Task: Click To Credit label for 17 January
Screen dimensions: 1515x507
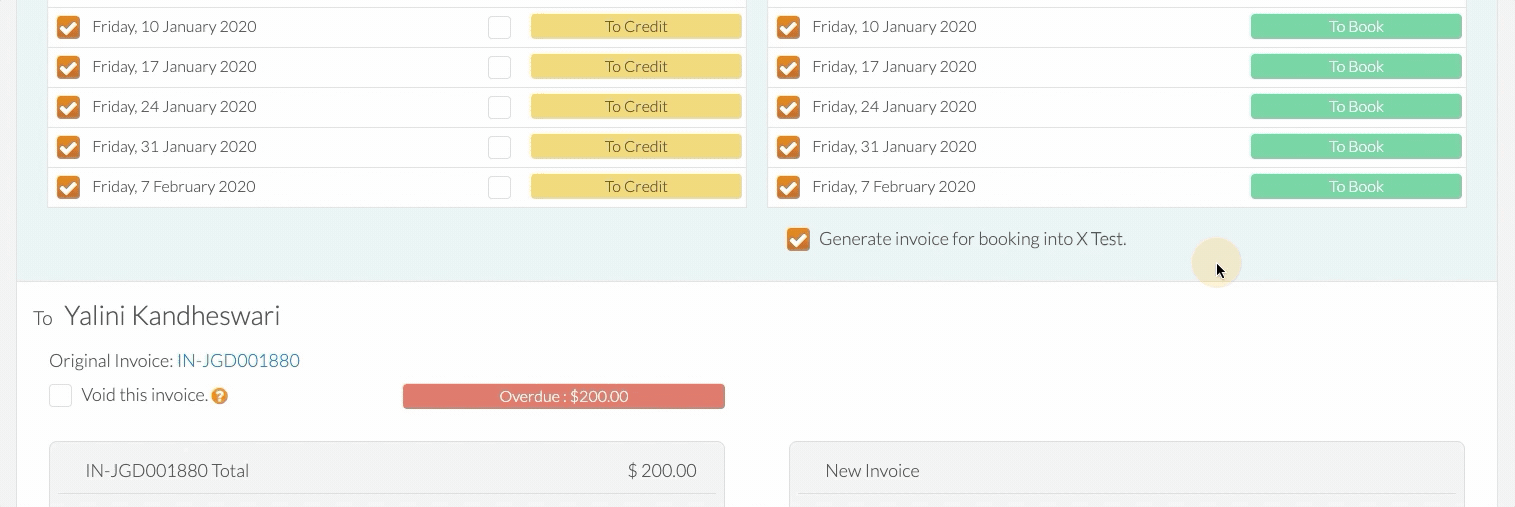Action: coord(636,67)
